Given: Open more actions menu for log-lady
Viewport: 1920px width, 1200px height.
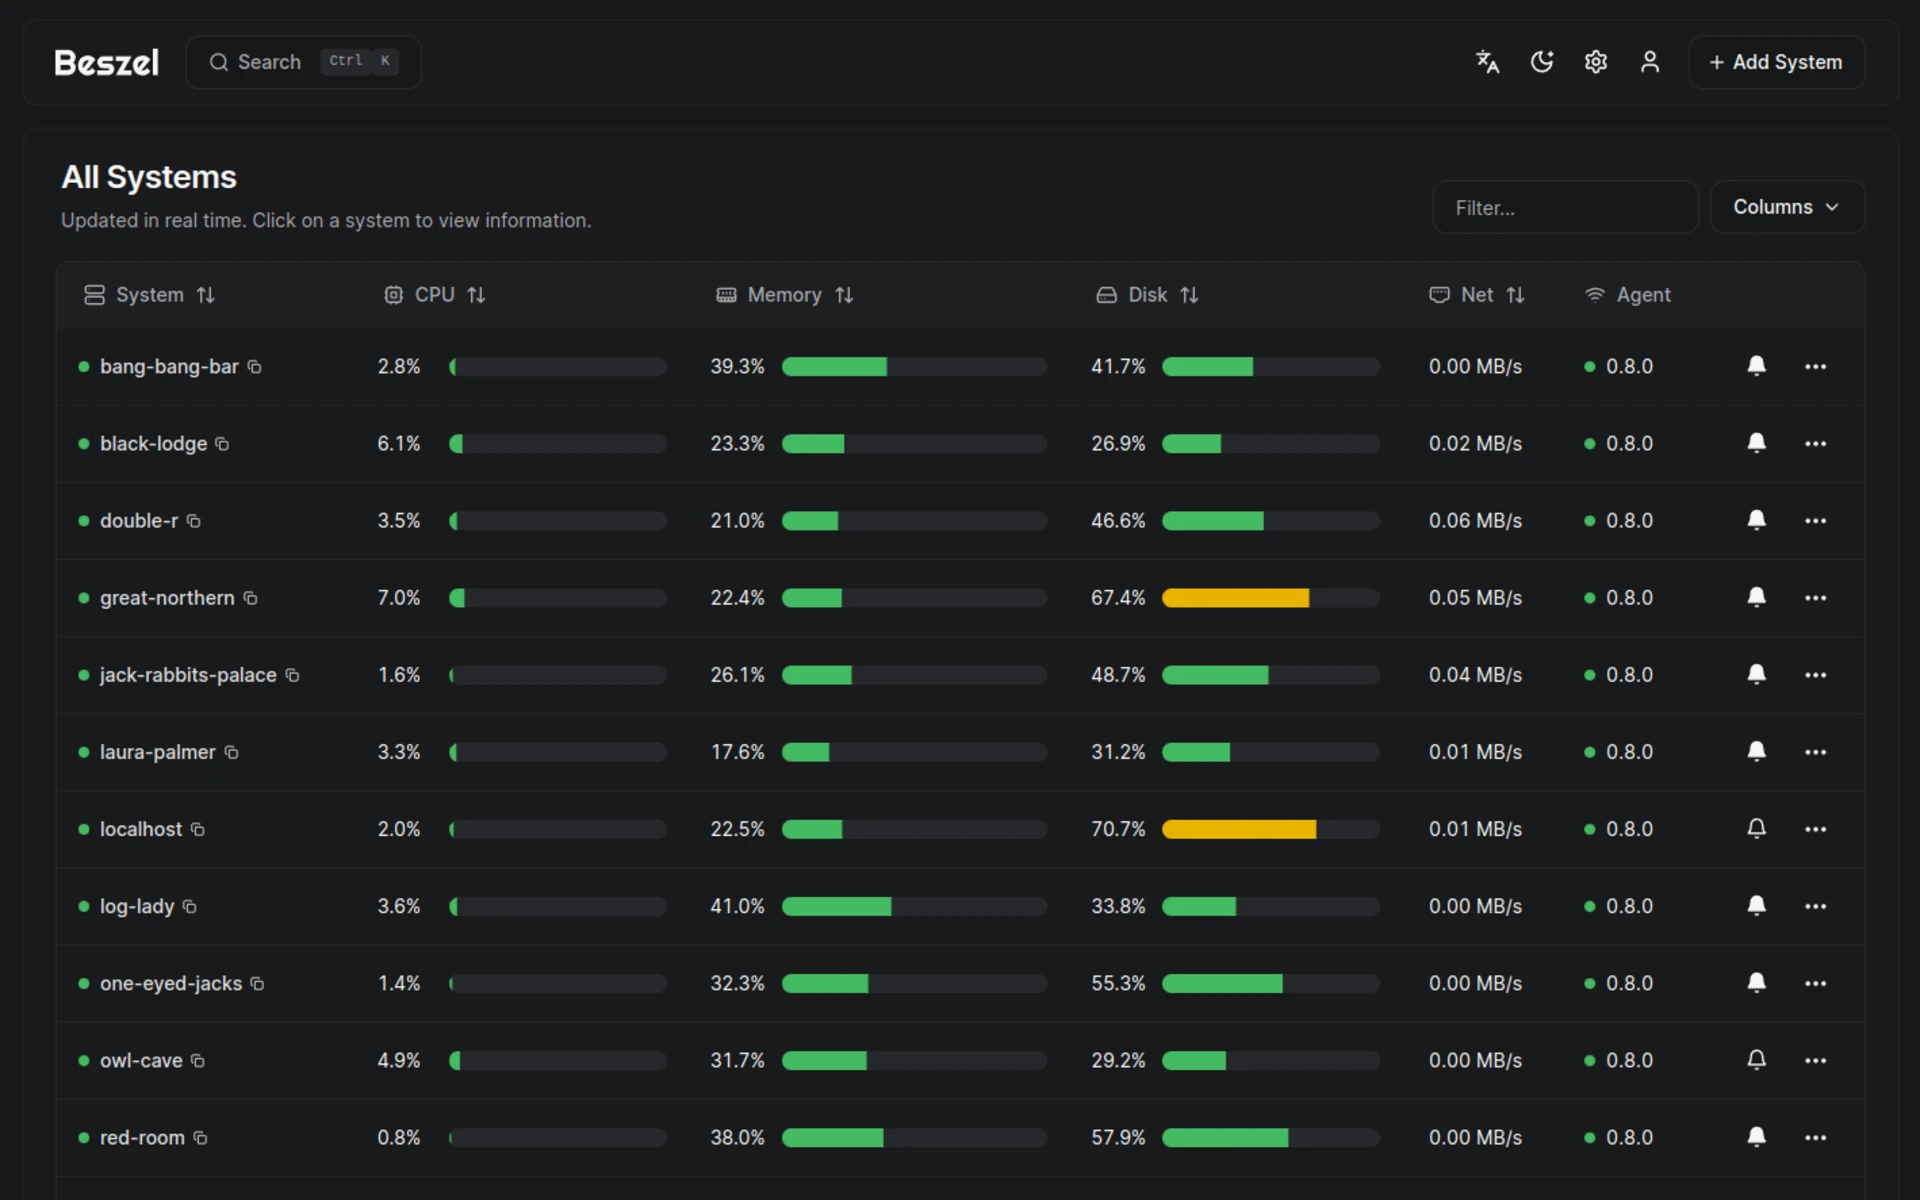Looking at the screenshot, I should (1816, 906).
